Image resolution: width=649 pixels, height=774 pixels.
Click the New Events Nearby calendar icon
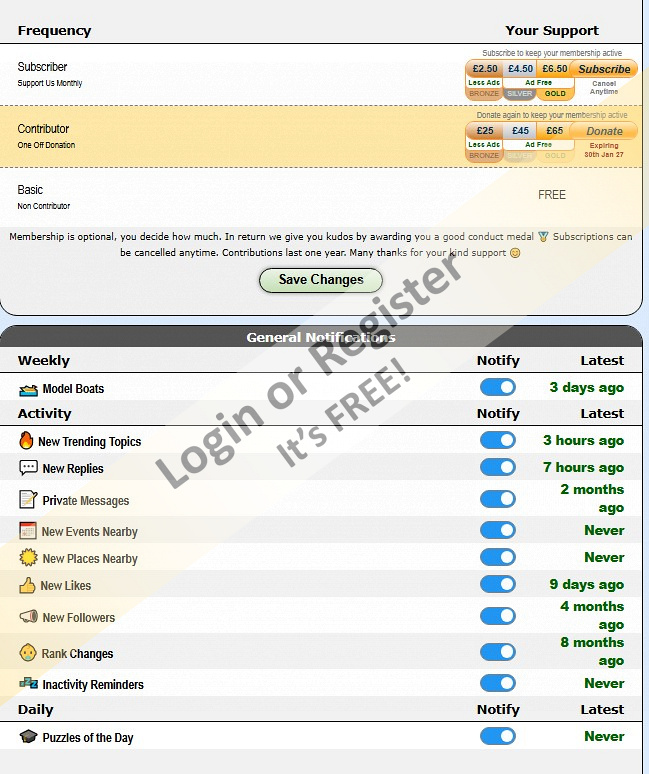click(28, 532)
